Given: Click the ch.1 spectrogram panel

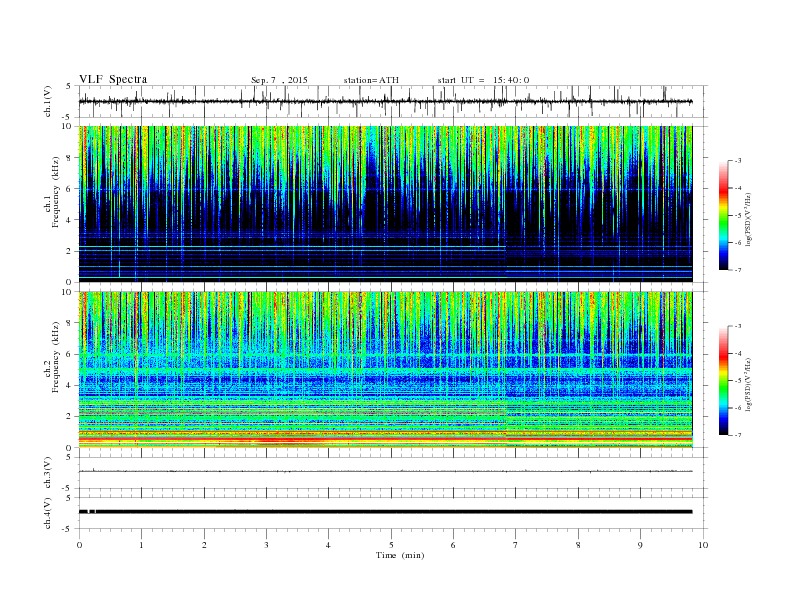Looking at the screenshot, I should point(385,204).
